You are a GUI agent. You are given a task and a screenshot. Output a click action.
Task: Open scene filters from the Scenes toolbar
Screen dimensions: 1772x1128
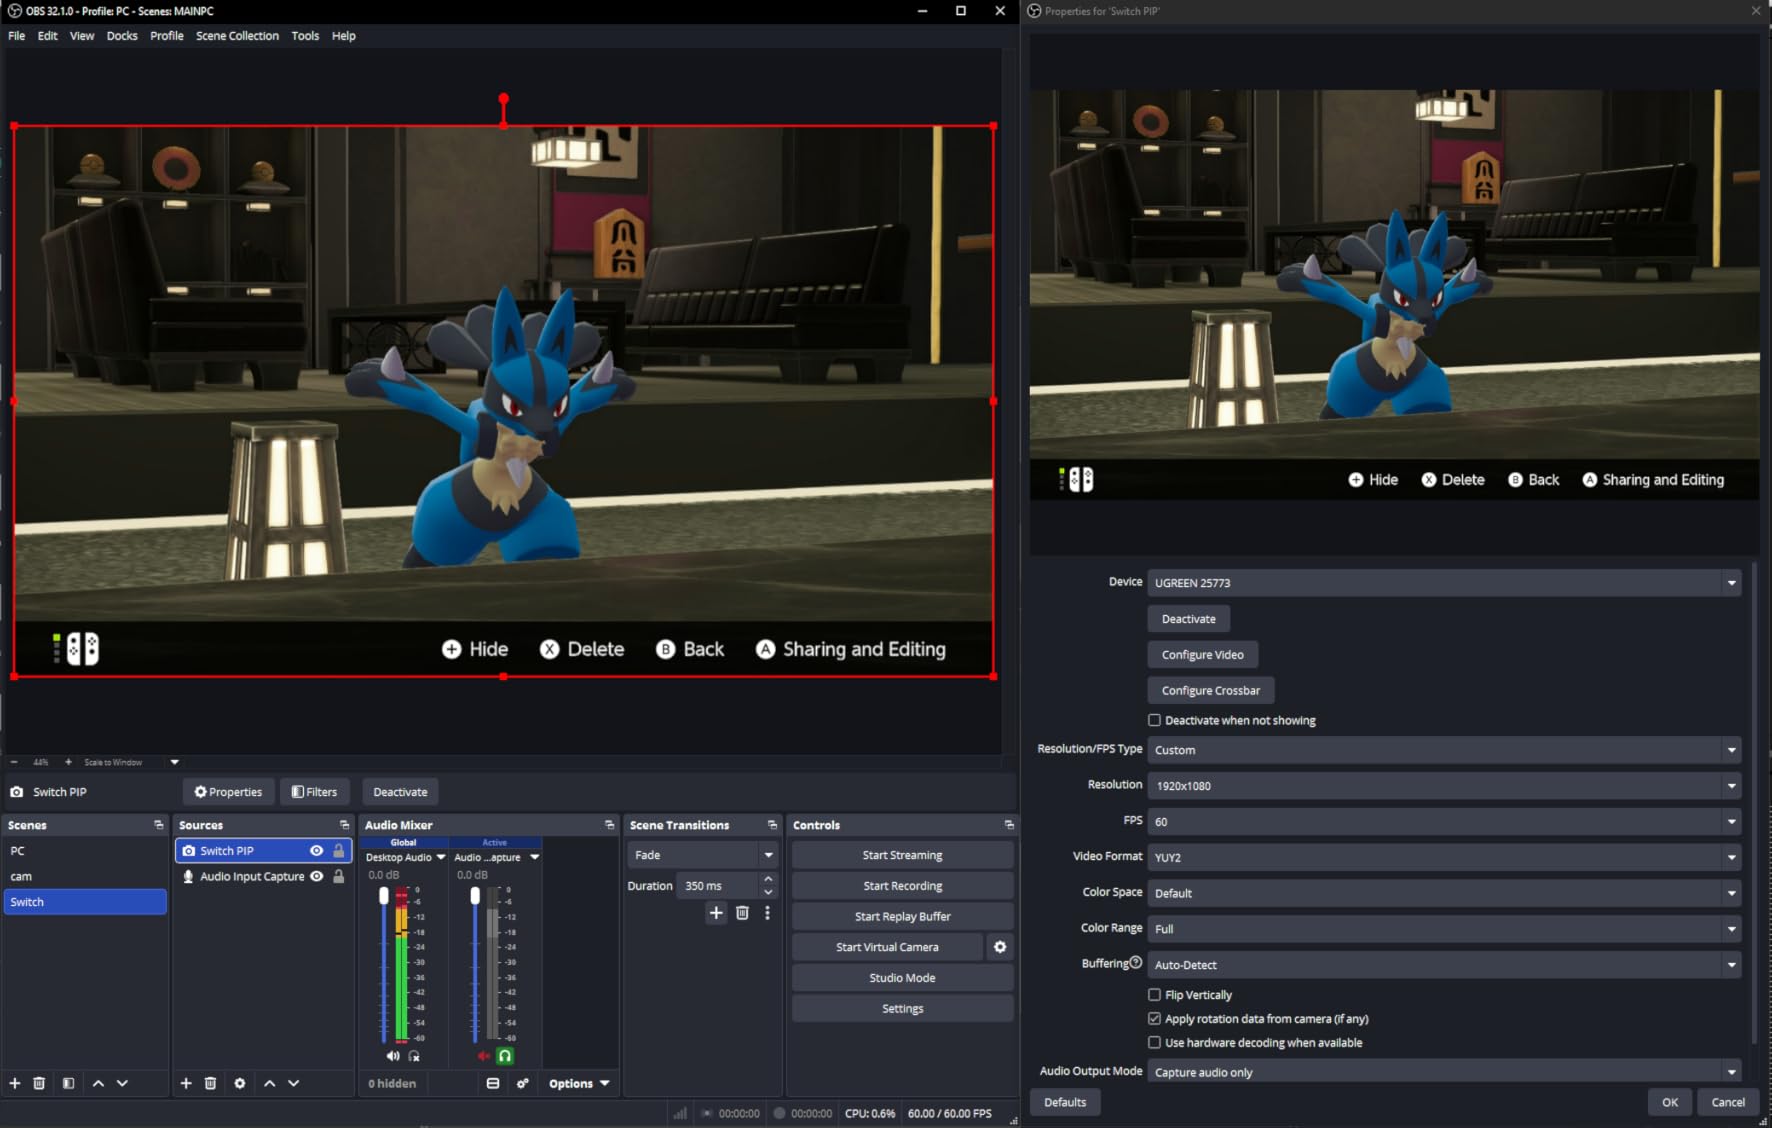coord(68,1083)
